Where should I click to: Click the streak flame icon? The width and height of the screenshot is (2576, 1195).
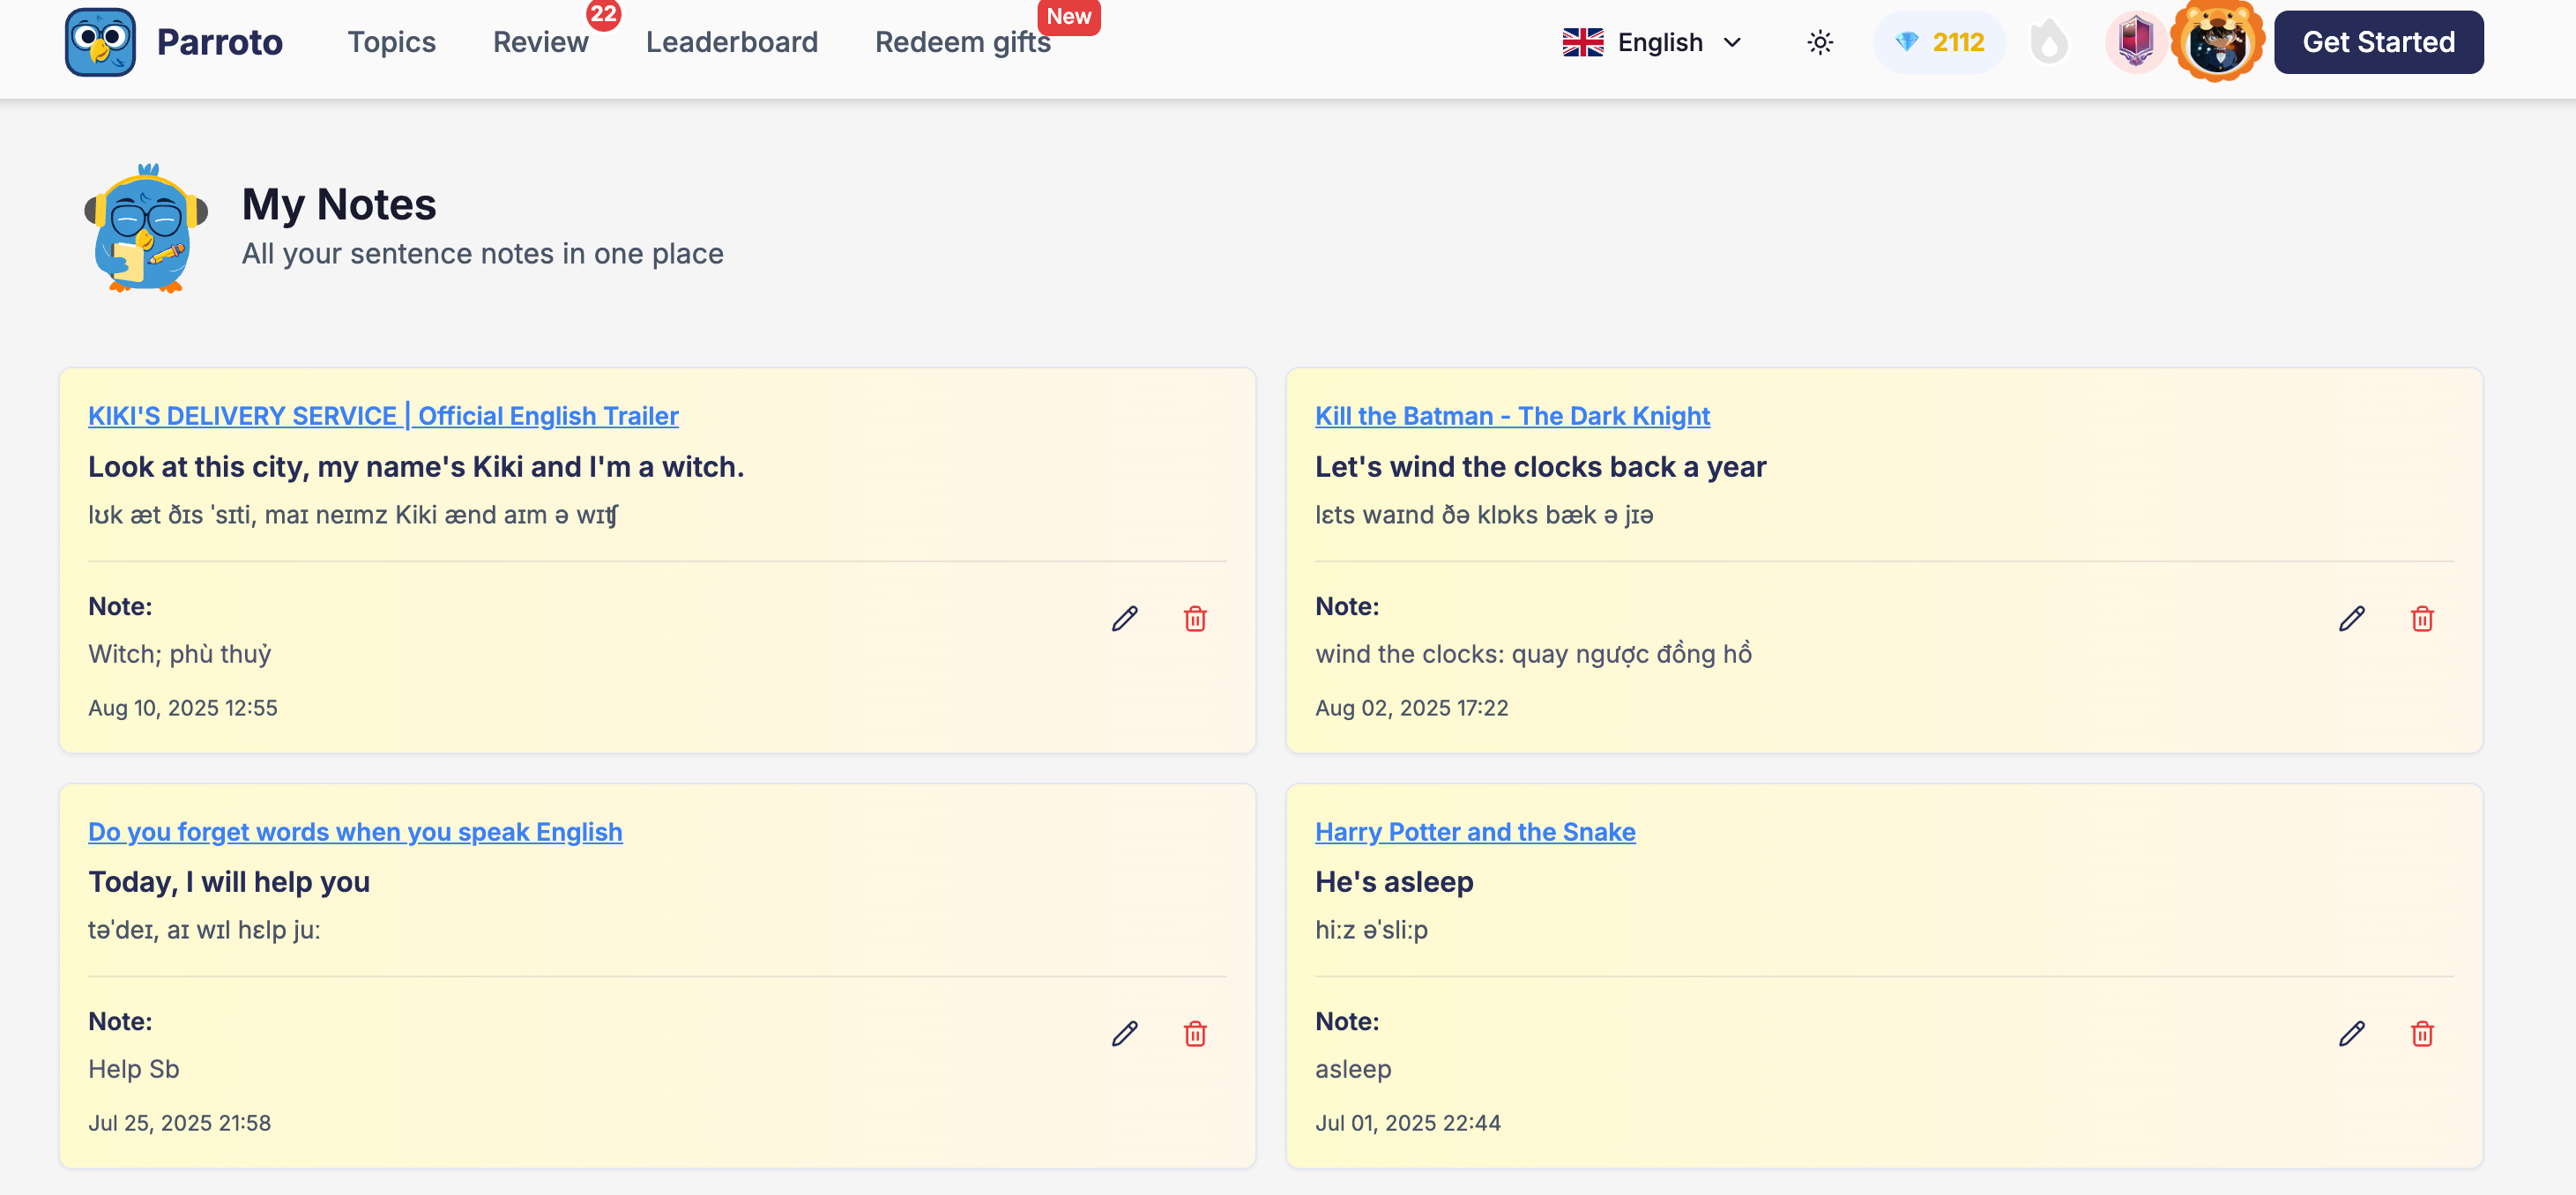pyautogui.click(x=2050, y=42)
